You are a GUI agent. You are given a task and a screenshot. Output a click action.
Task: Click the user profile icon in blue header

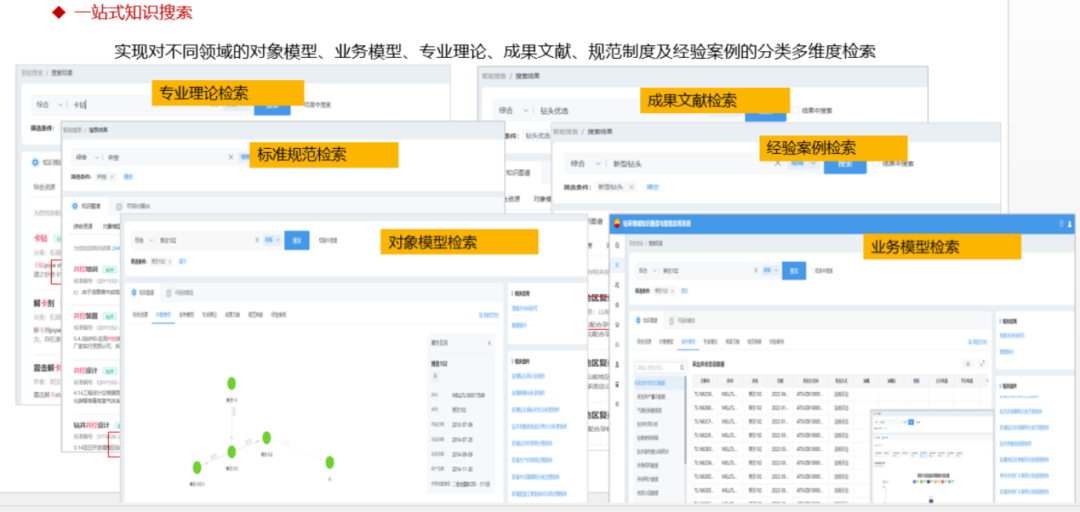(x=1067, y=225)
